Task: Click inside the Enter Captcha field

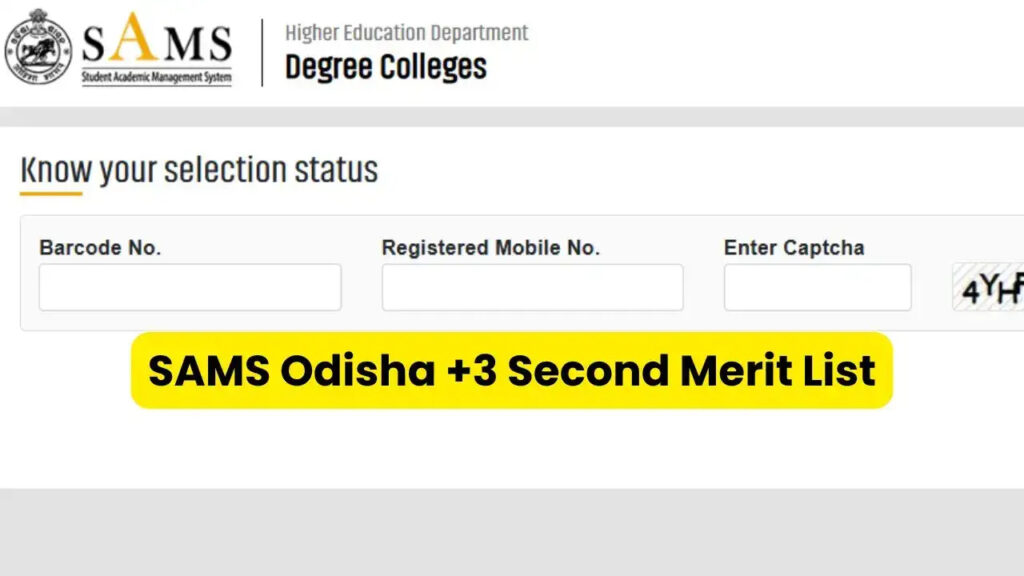Action: point(816,287)
